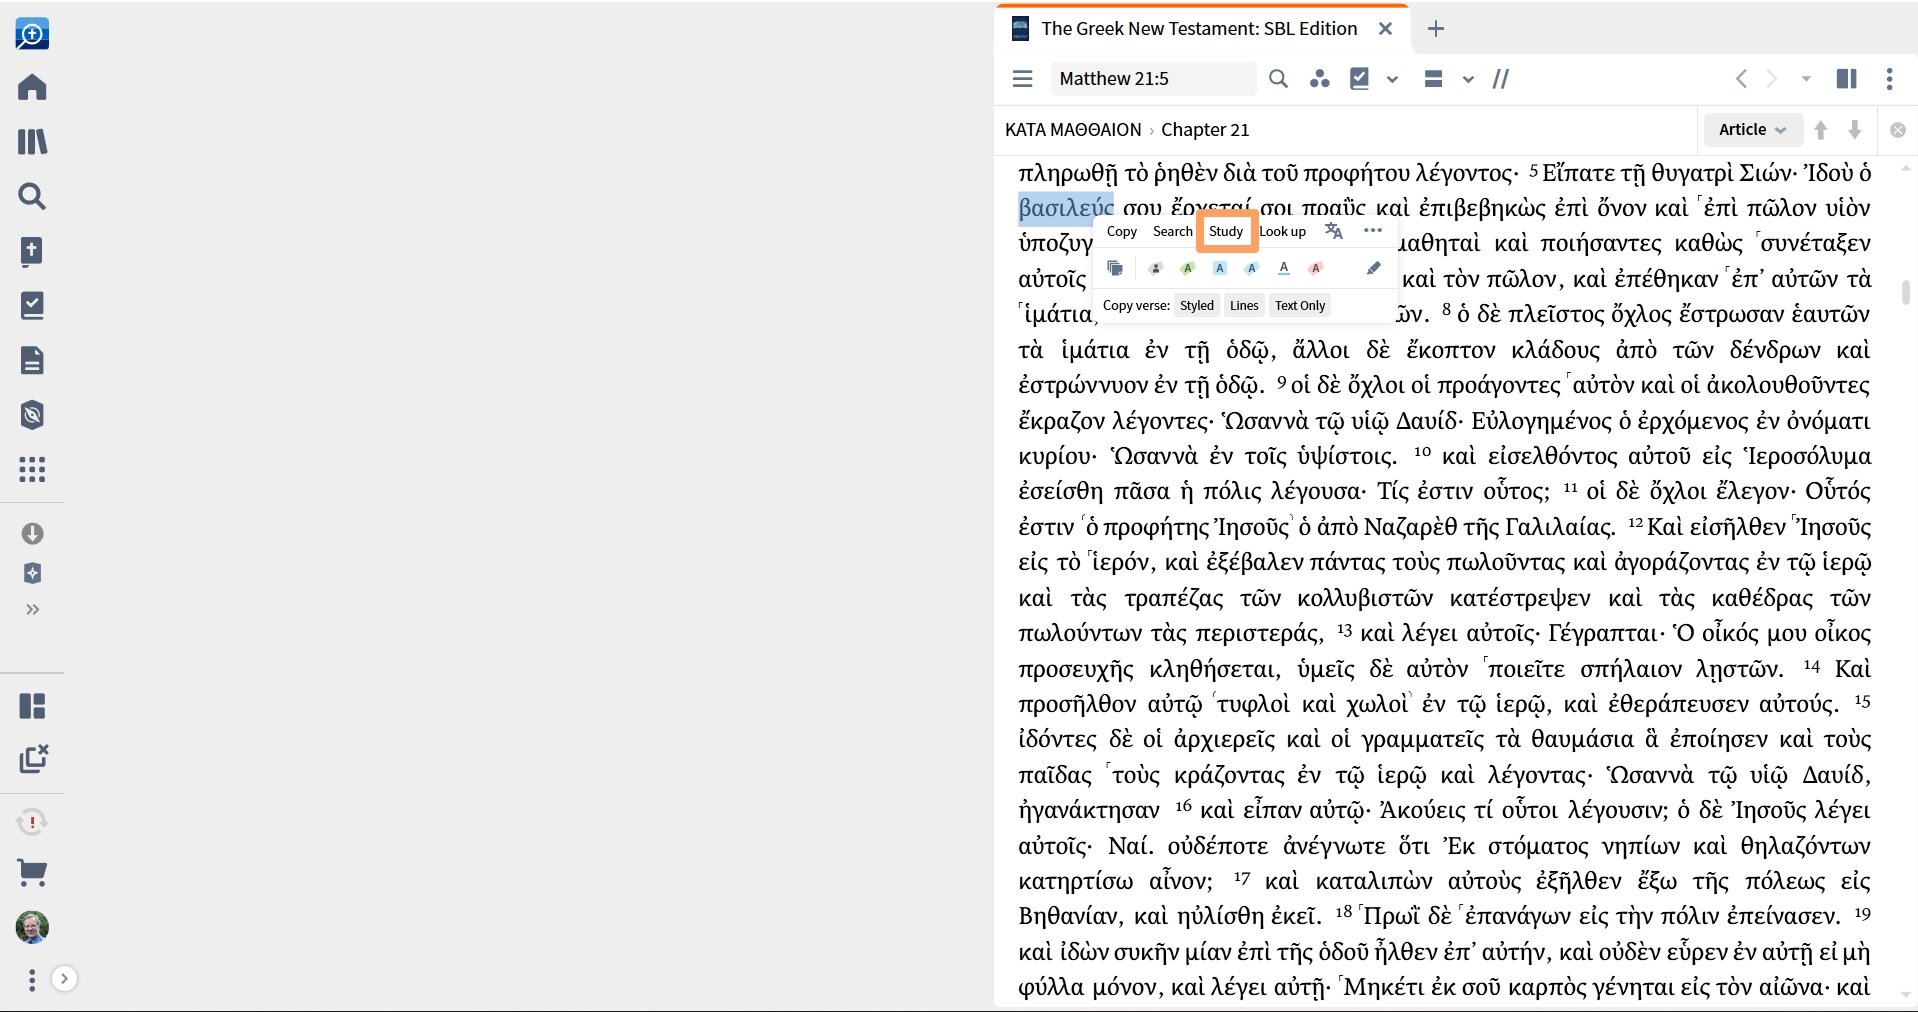Click the ΚΑΤΑ ΜΑΘΘΑΙΟΝ breadcrumb

tap(1073, 130)
